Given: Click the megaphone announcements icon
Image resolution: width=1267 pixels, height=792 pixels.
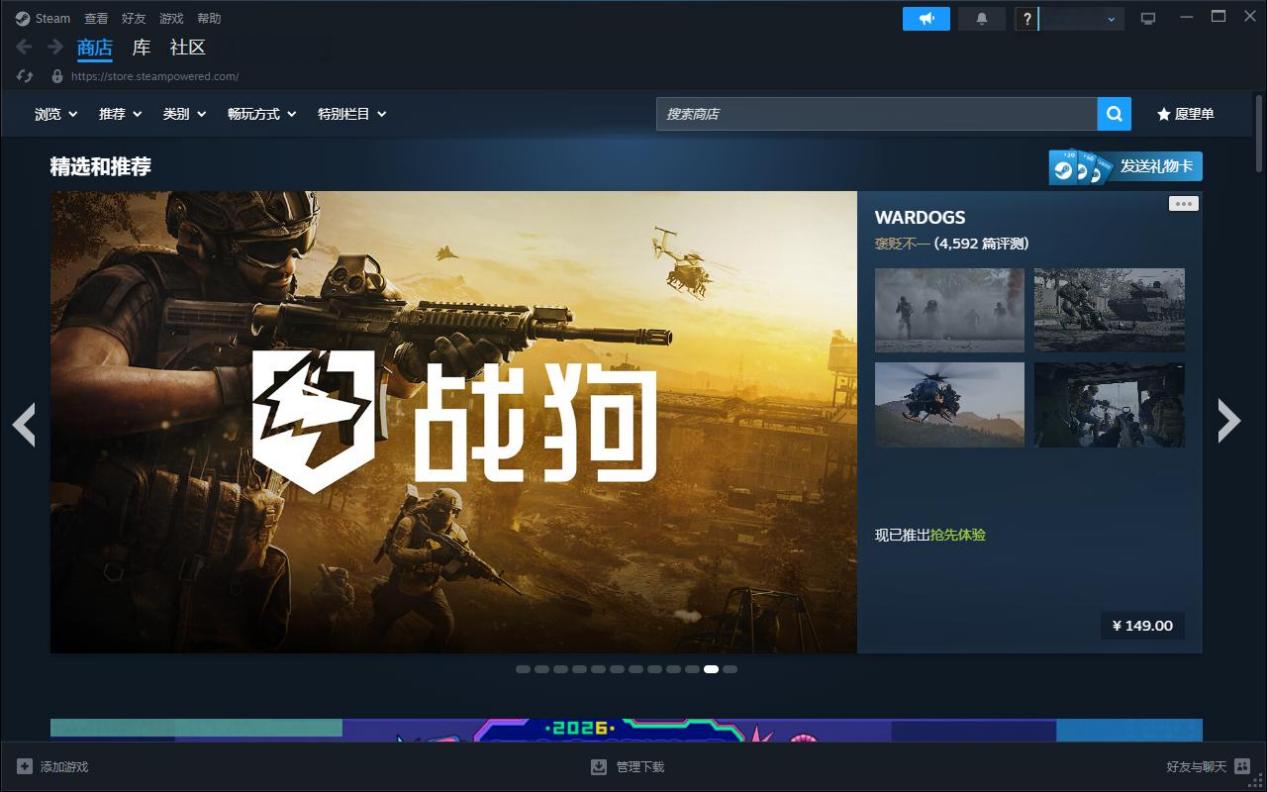Looking at the screenshot, I should point(926,18).
